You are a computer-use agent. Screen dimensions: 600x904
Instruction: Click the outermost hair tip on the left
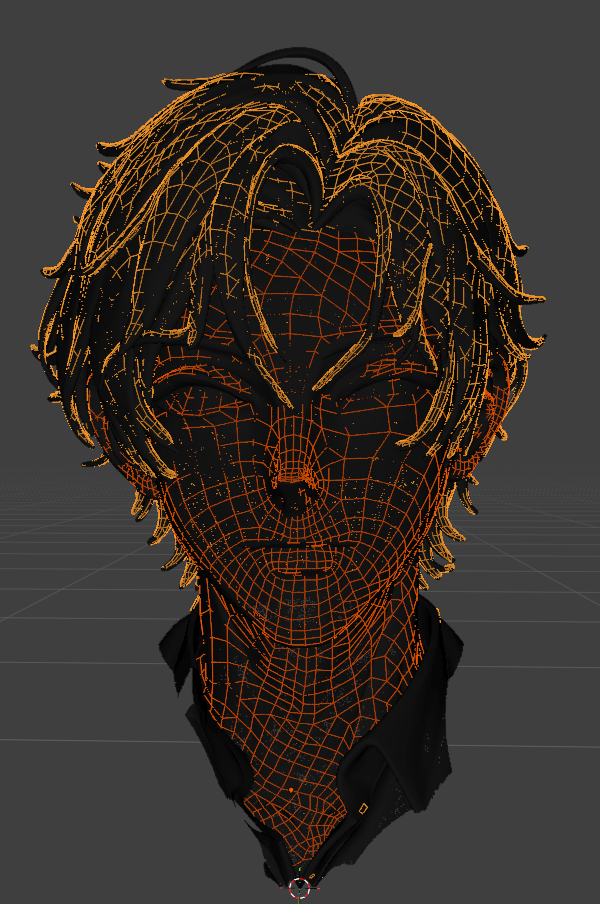coord(37,349)
